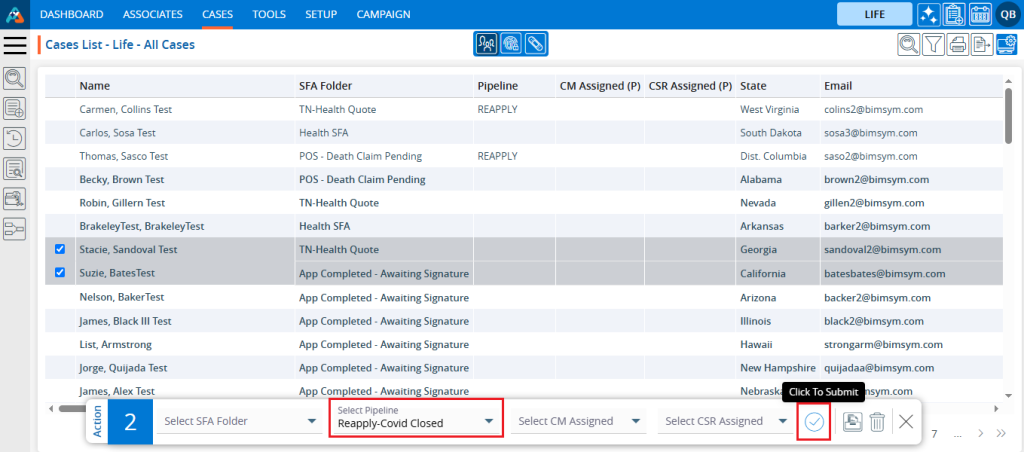Open the CASES menu tab
The width and height of the screenshot is (1024, 452).
pyautogui.click(x=217, y=14)
